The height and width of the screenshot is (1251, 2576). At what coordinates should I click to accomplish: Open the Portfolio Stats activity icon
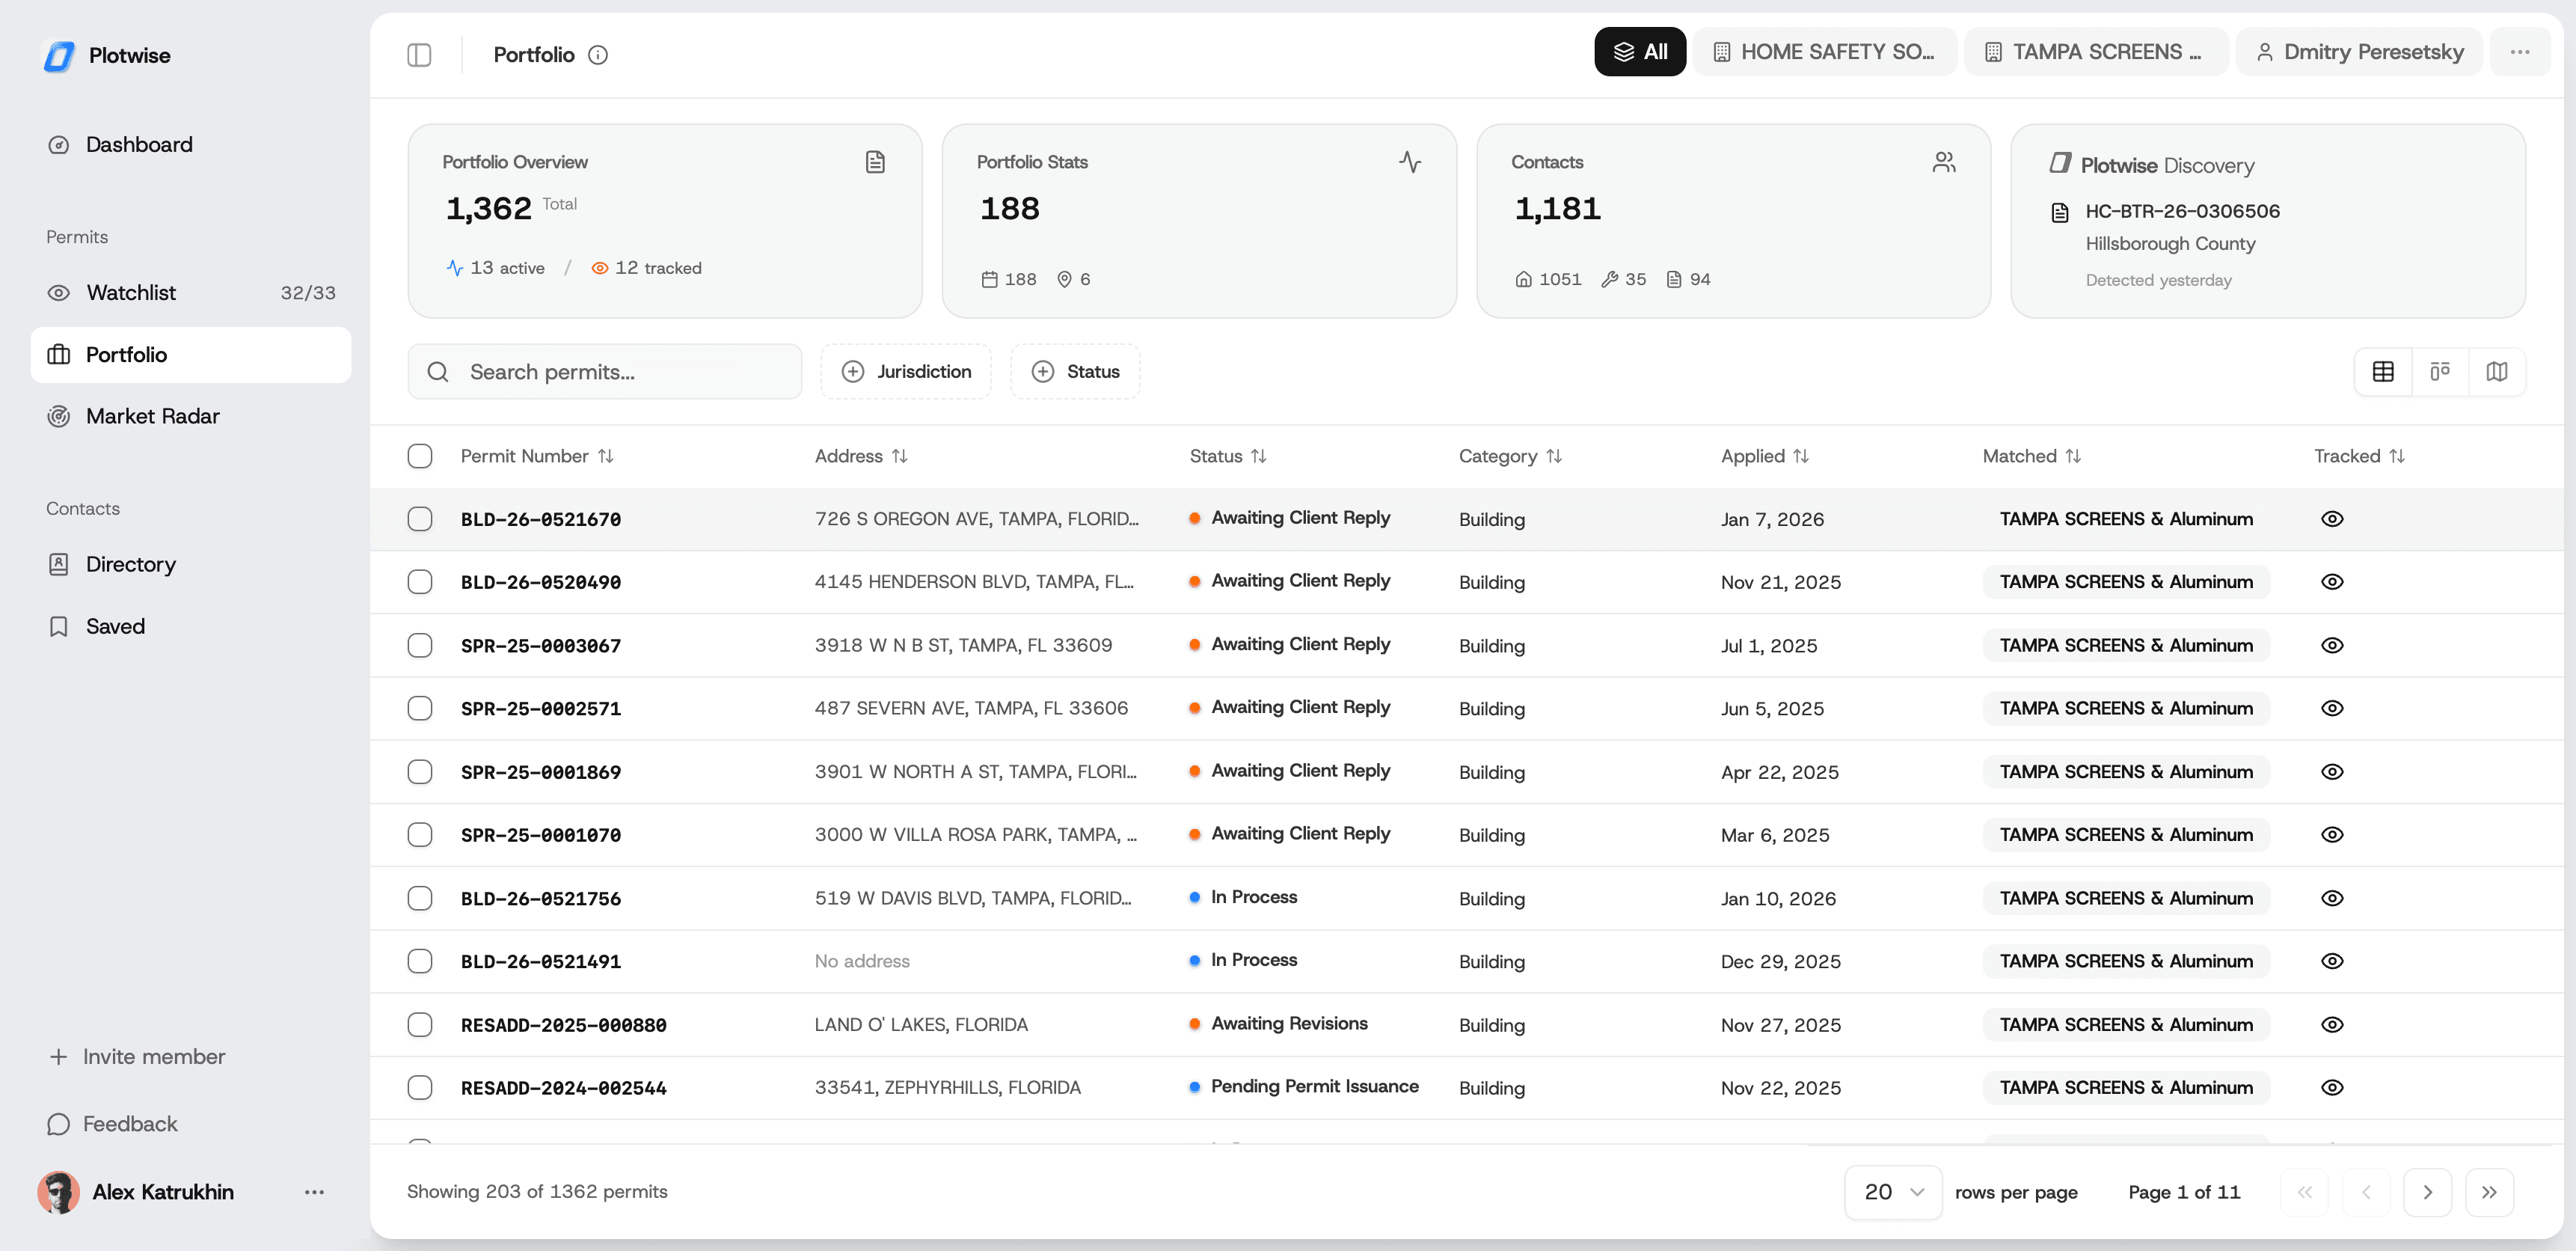pos(1410,161)
